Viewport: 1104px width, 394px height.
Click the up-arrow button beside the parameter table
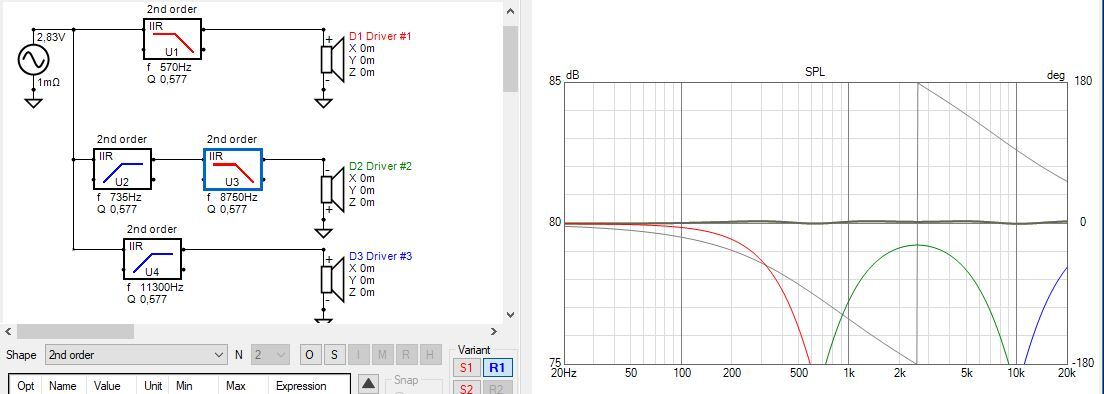pyautogui.click(x=368, y=384)
